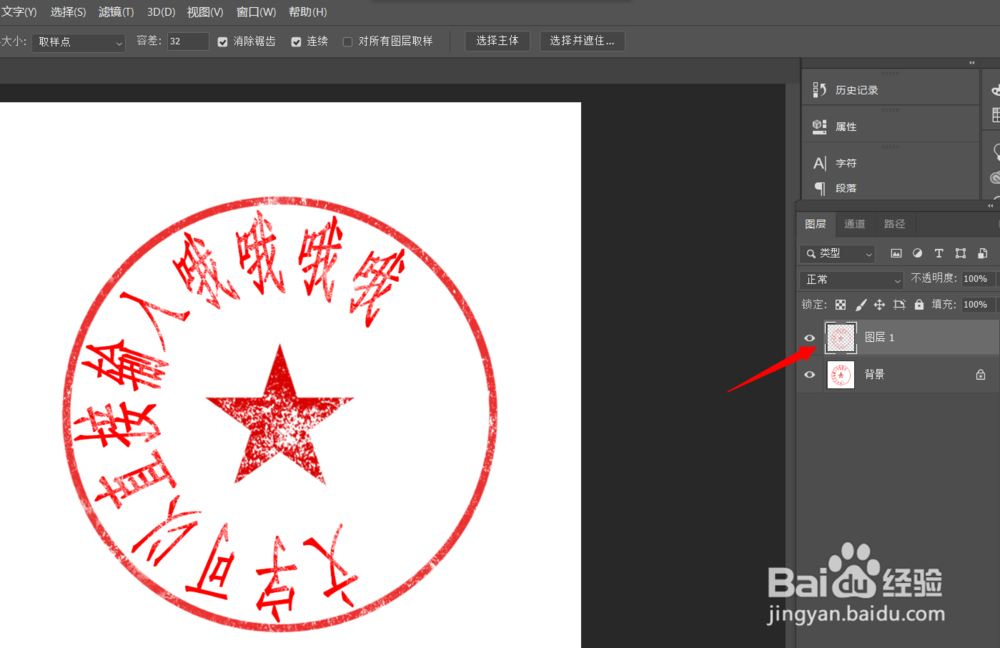Screen dimensions: 1000x648
Task: Click the 选择并遮住 Select and Mask button
Action: click(582, 41)
